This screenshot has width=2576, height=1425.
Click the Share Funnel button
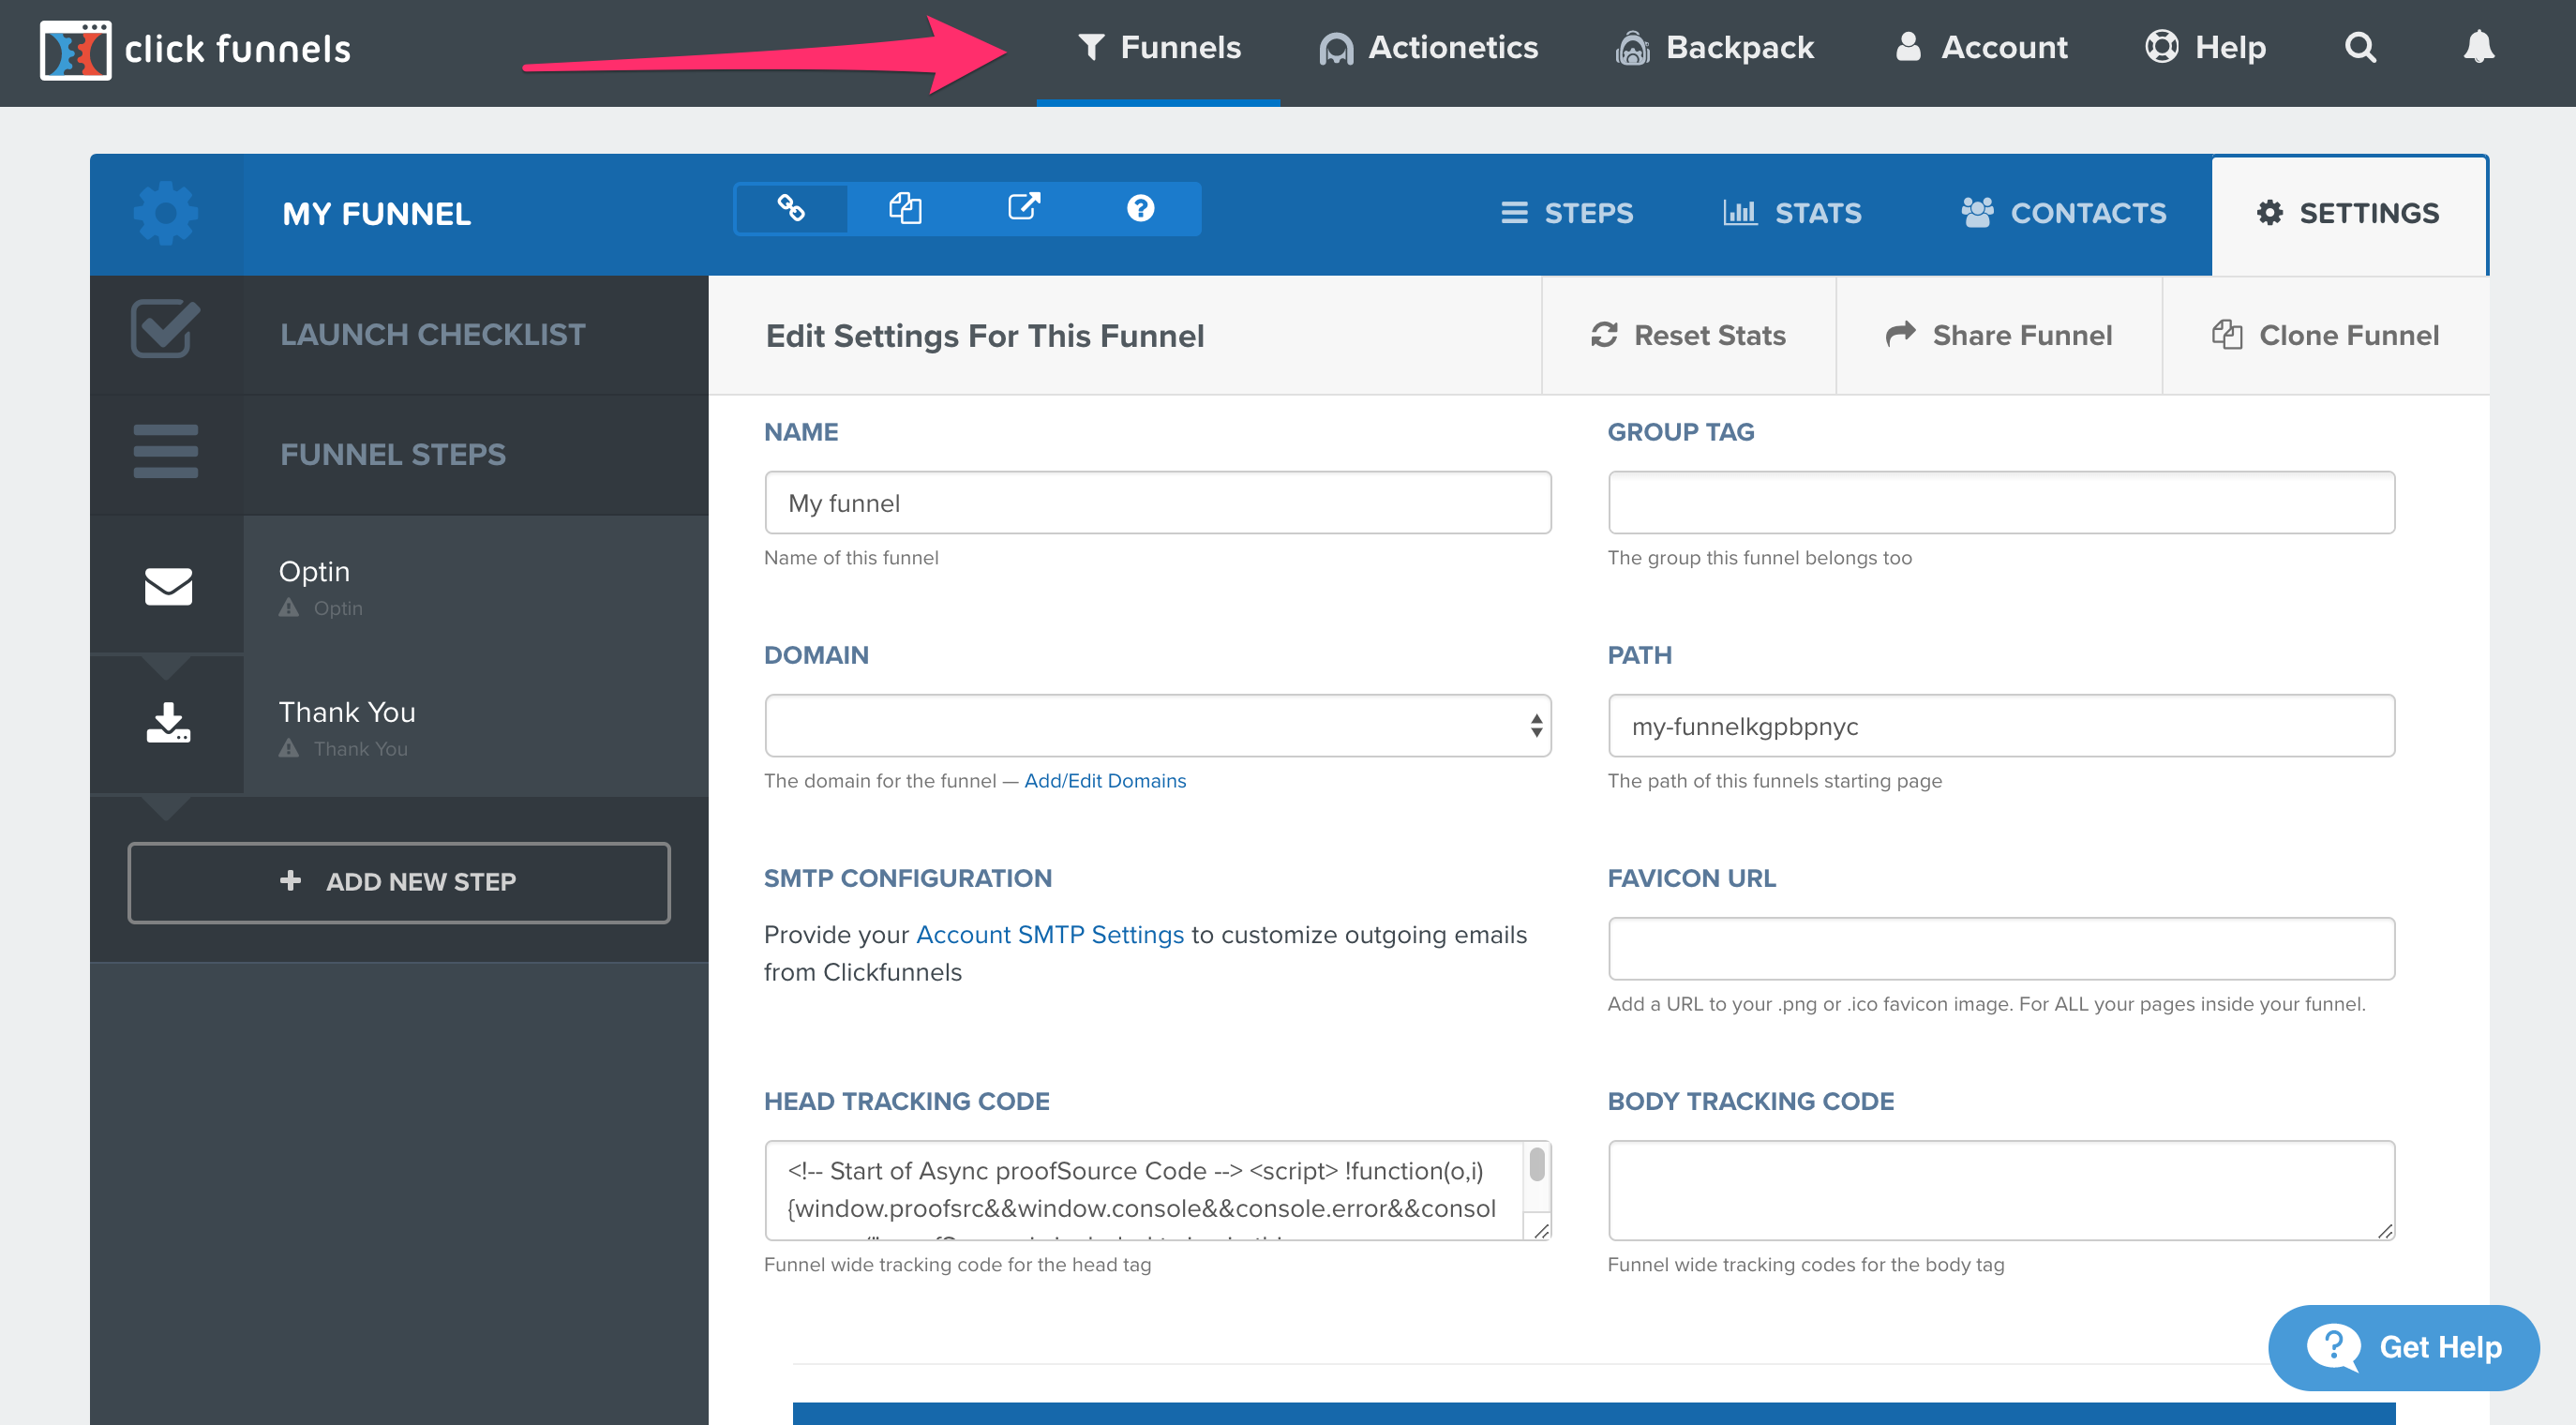tap(1999, 336)
